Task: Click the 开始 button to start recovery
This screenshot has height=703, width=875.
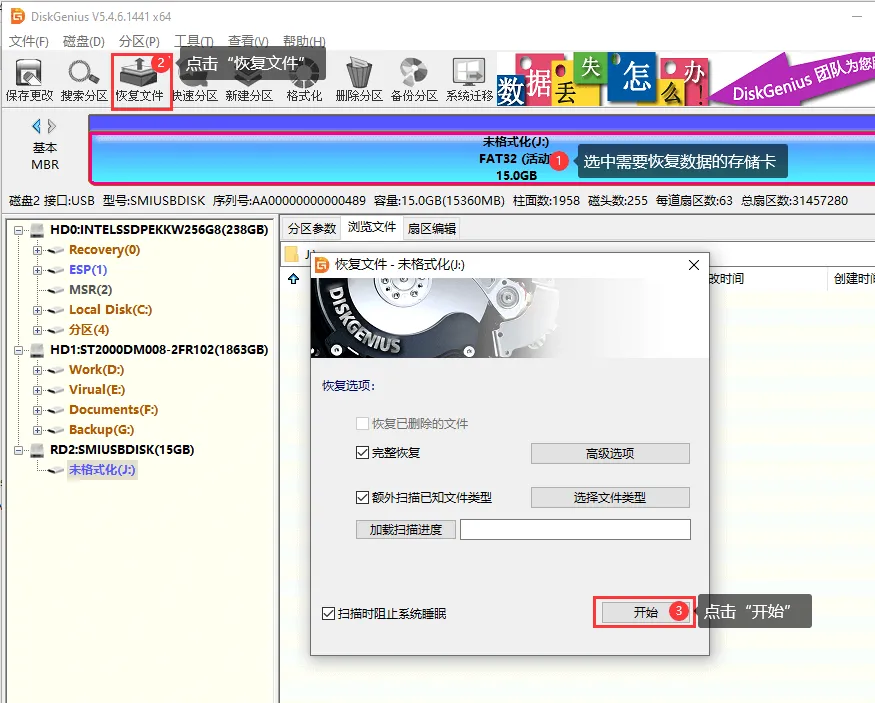Action: (x=646, y=613)
